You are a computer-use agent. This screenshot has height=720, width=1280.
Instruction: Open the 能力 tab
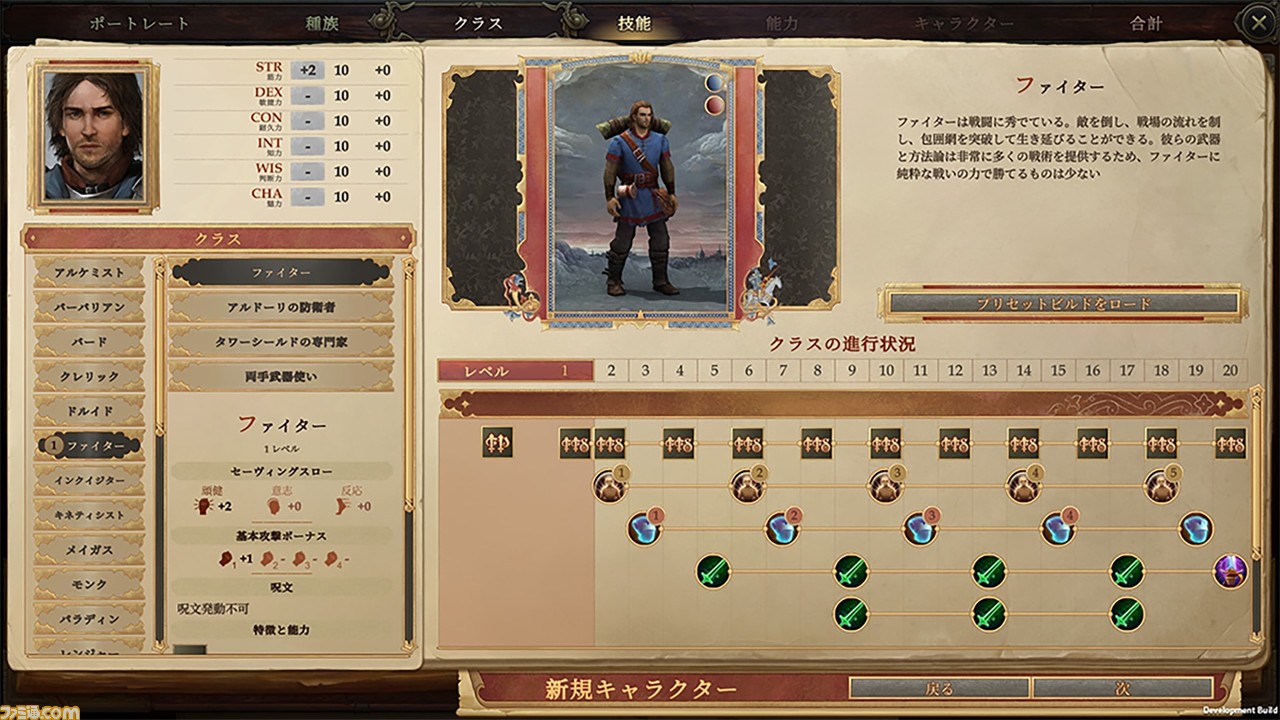tap(782, 24)
